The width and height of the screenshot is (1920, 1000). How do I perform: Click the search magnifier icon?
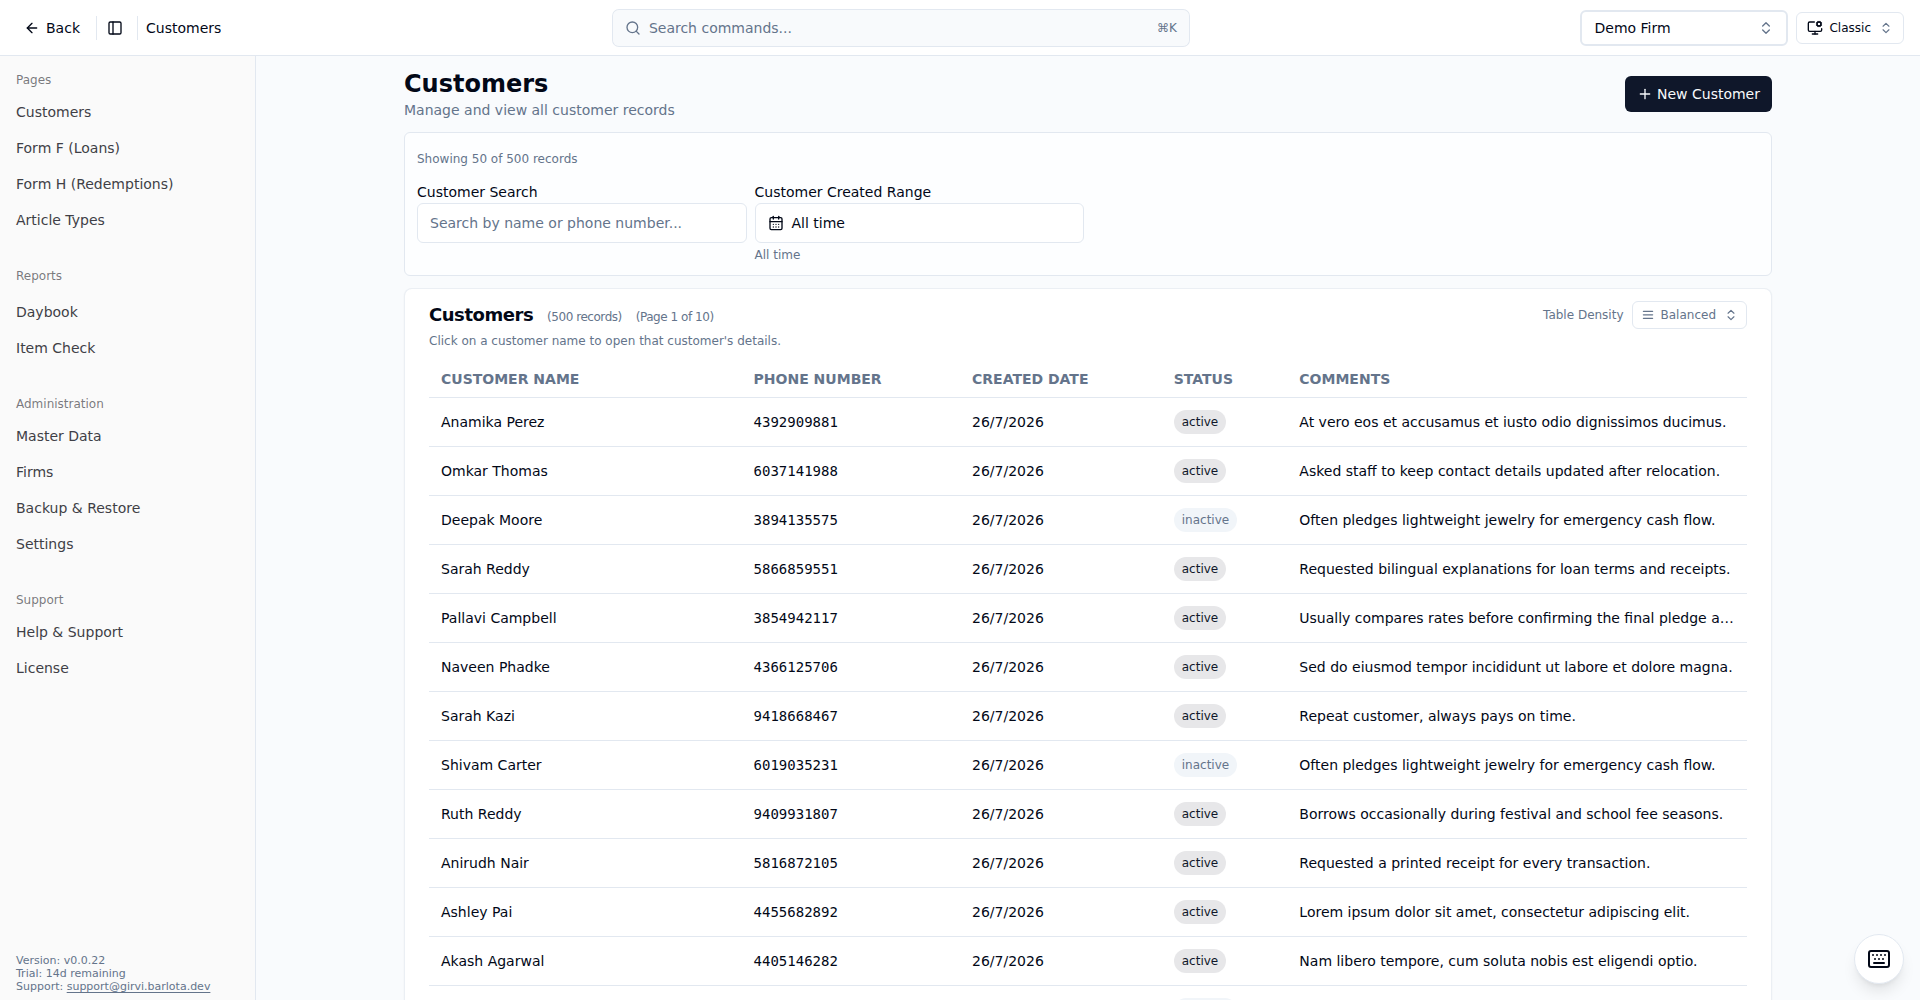tap(633, 28)
